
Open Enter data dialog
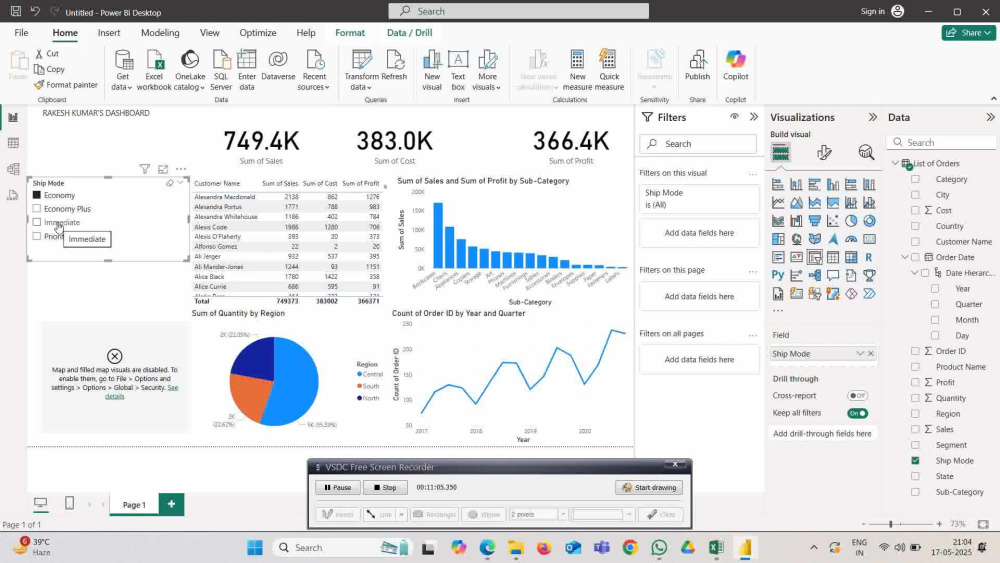tap(247, 70)
